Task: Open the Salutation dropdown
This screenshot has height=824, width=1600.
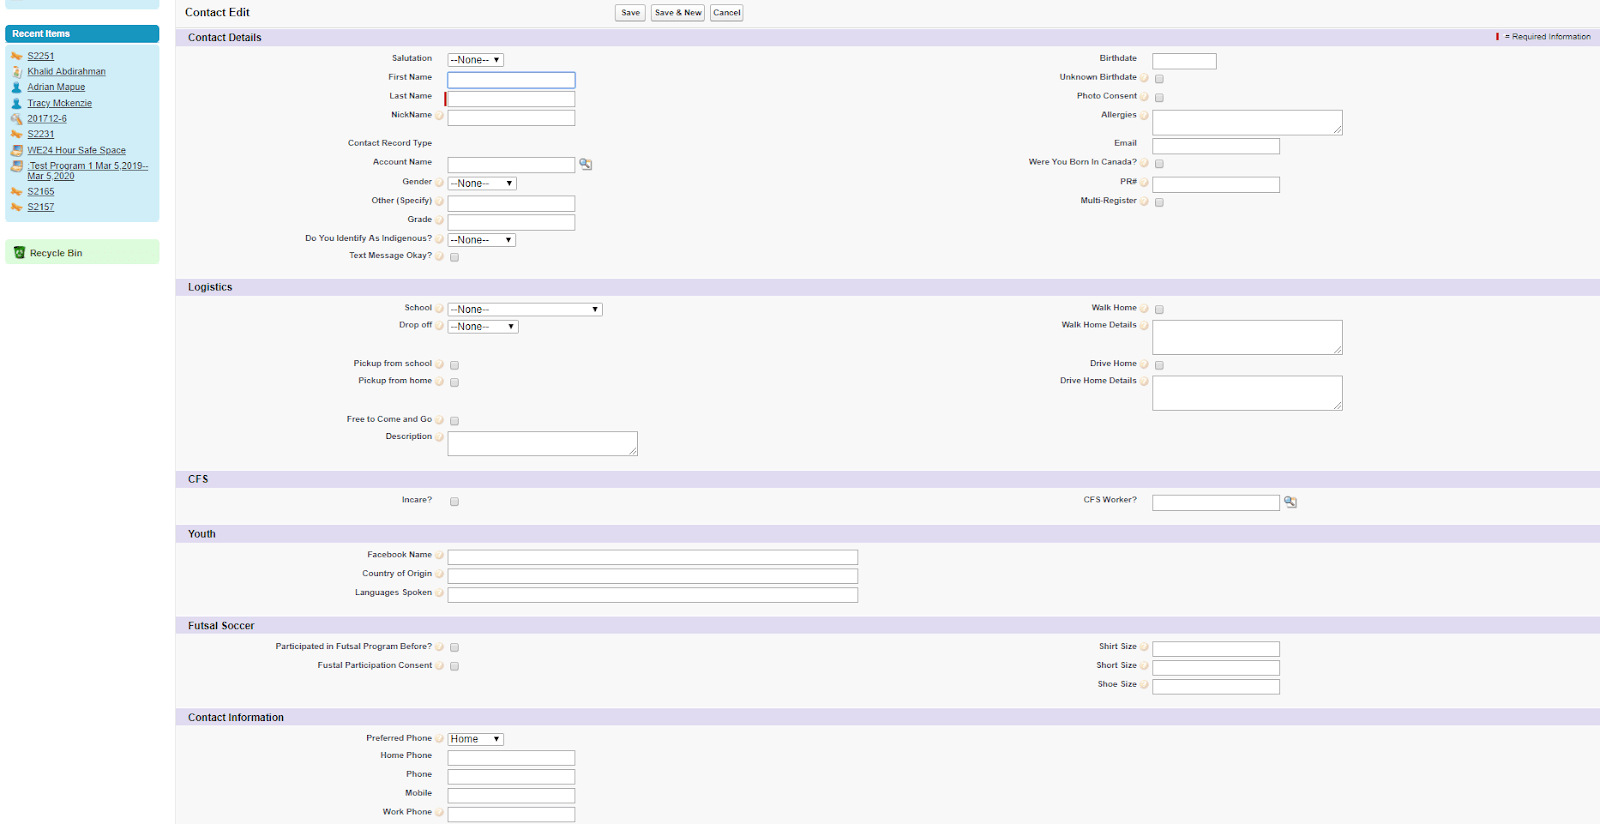Action: pyautogui.click(x=475, y=60)
